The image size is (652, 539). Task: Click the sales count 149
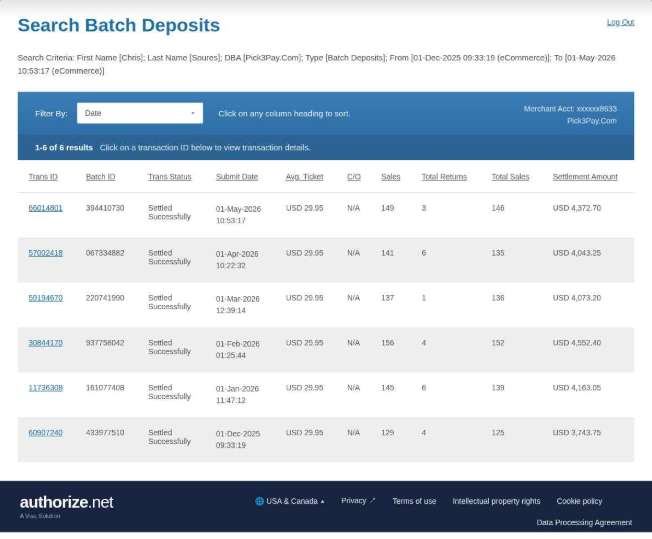pyautogui.click(x=388, y=208)
